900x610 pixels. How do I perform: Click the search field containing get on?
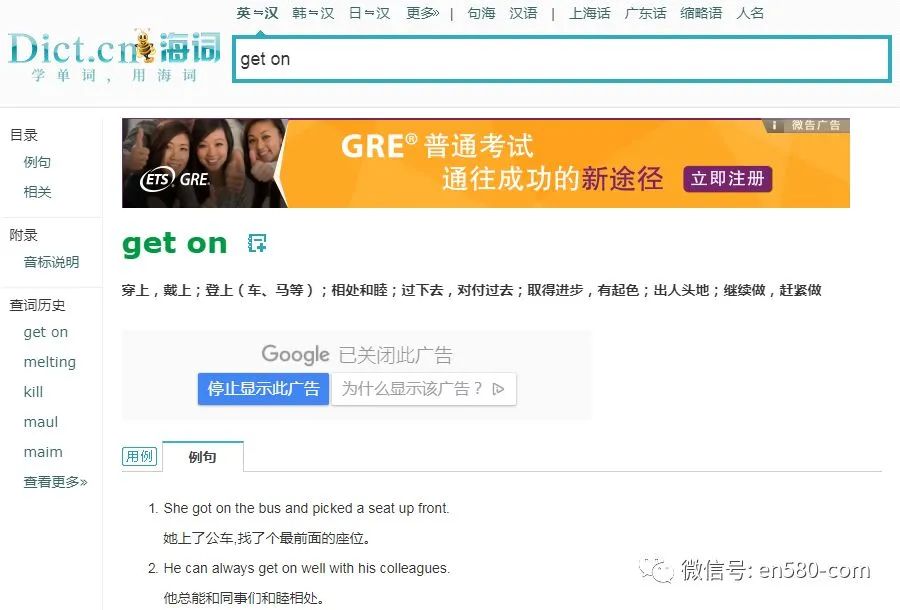(562, 59)
